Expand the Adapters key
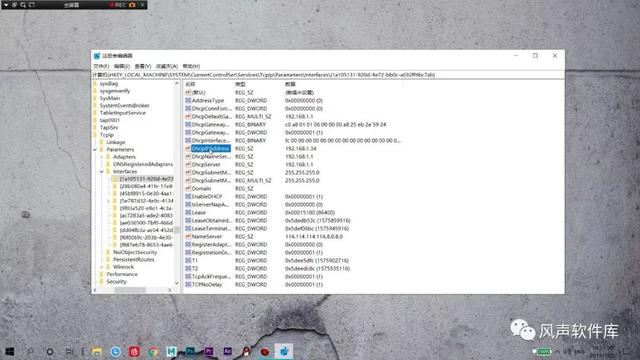This screenshot has width=640, height=360. click(x=102, y=157)
